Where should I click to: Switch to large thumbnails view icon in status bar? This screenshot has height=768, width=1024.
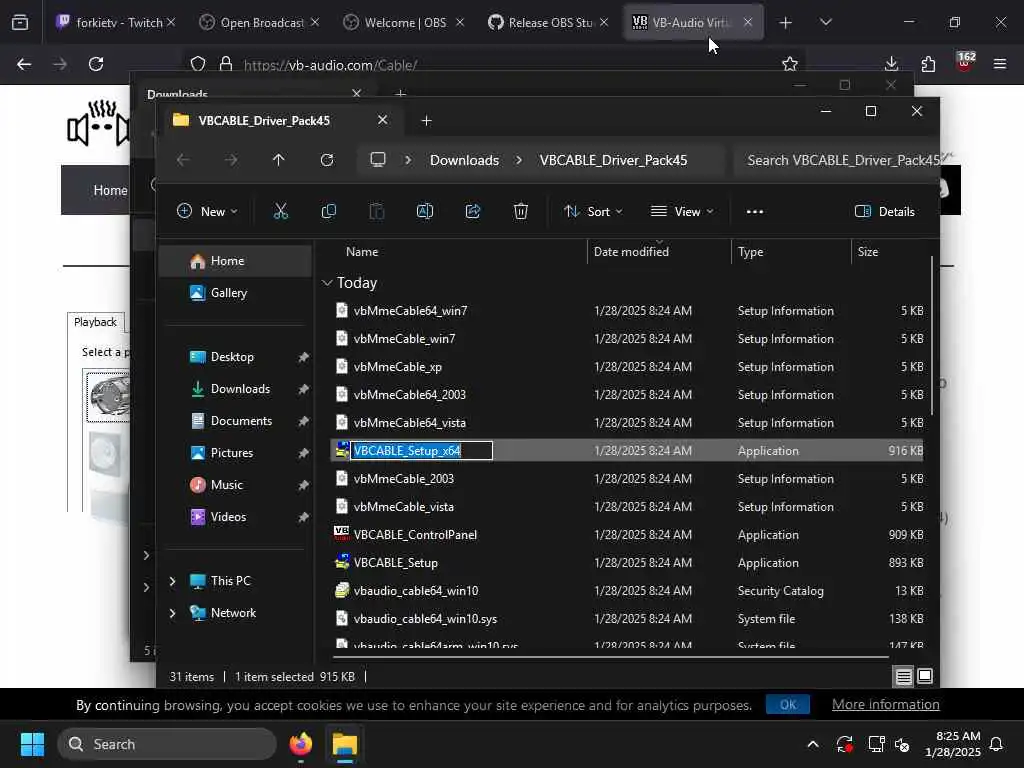(x=925, y=677)
